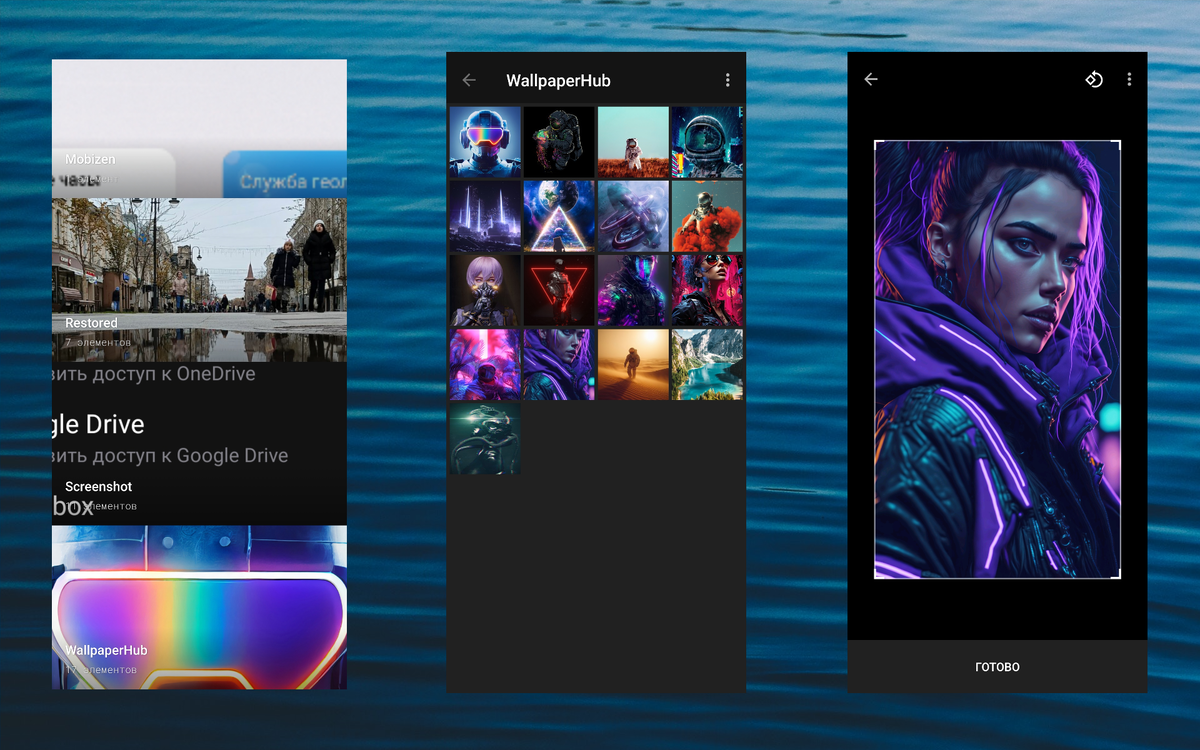Select the purple glowing towers wallpaper thumbnail

pyautogui.click(x=485, y=216)
